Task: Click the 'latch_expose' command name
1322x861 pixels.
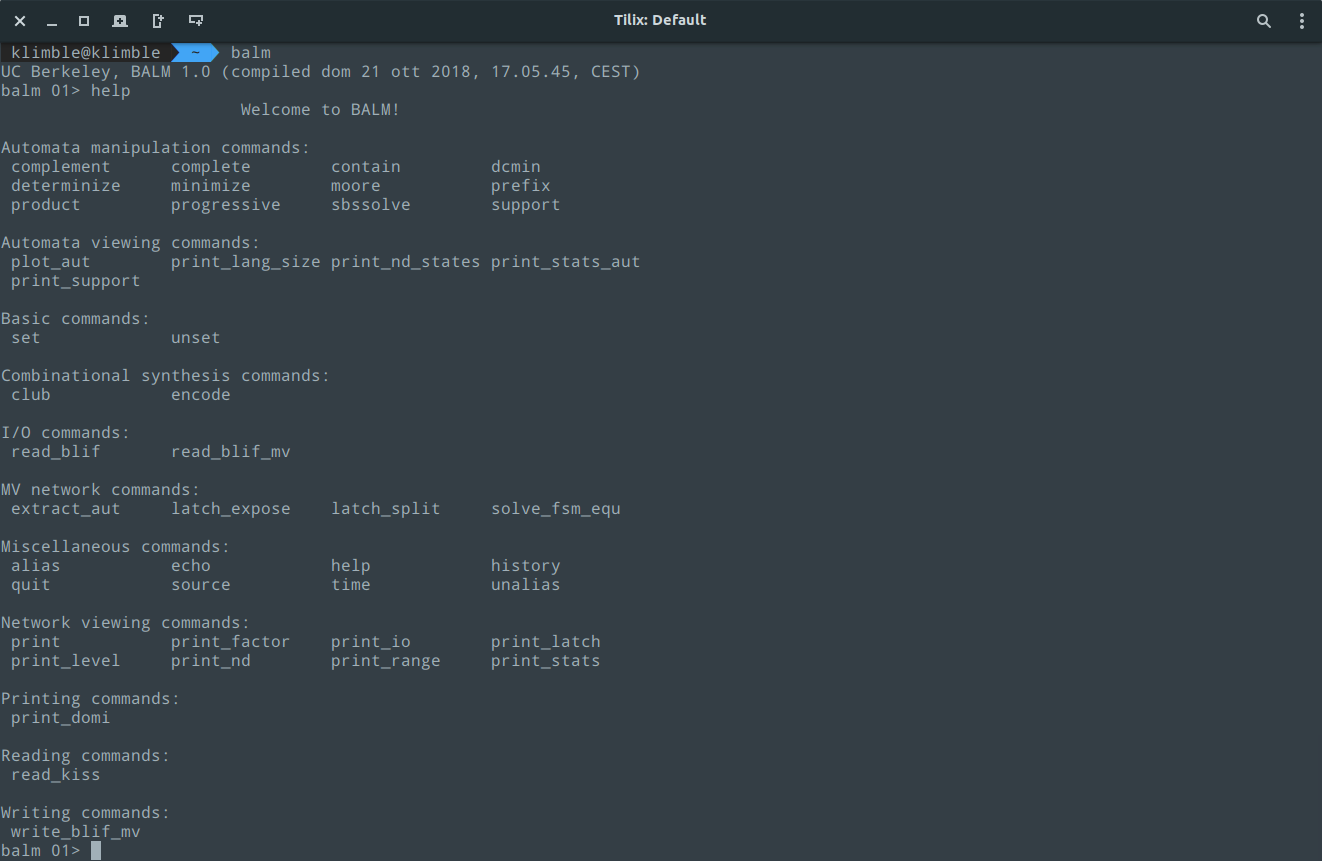Action: tap(231, 509)
